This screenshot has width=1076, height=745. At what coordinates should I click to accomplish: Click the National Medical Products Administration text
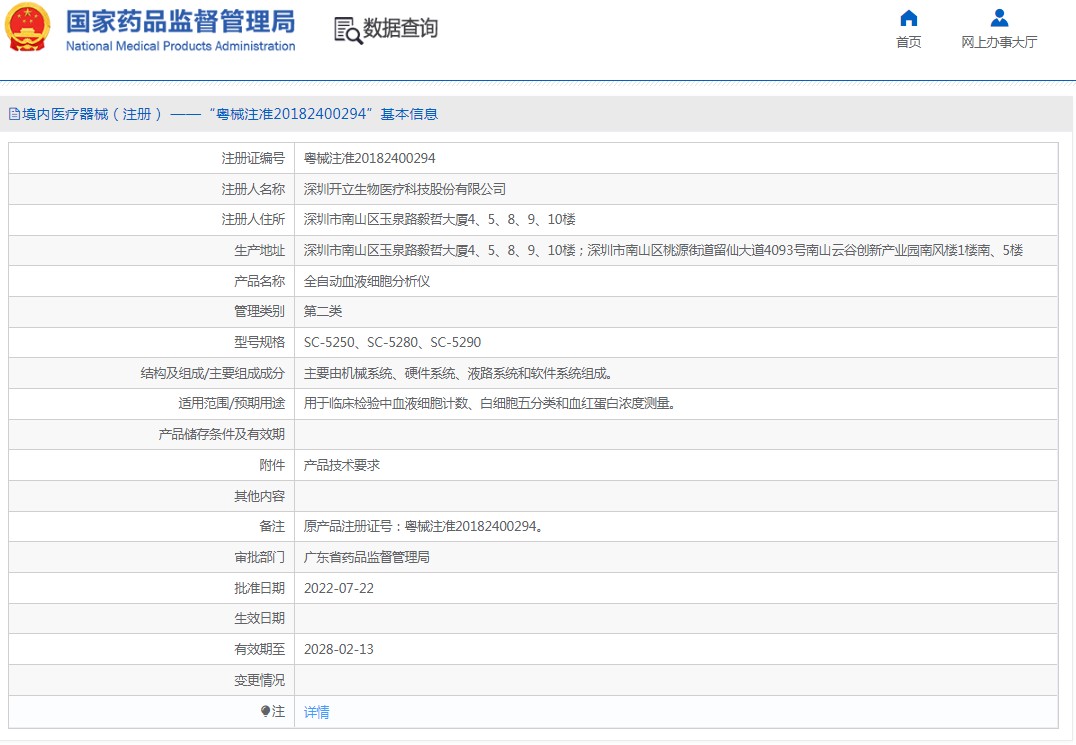tap(180, 46)
